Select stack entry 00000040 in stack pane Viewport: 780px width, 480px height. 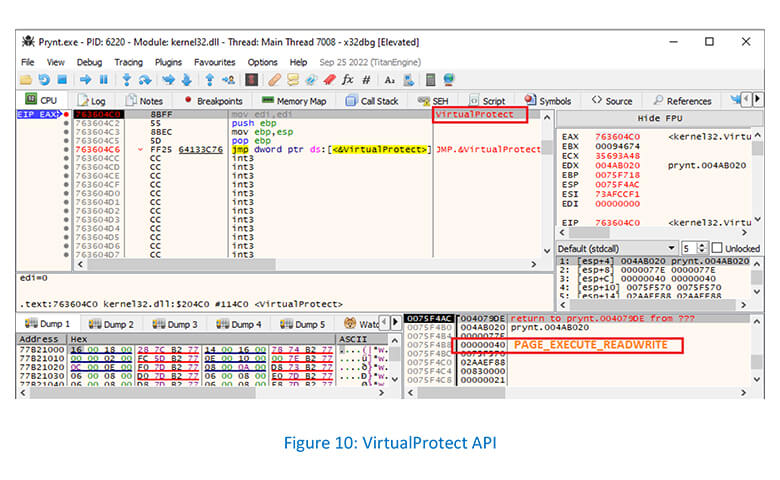483,345
